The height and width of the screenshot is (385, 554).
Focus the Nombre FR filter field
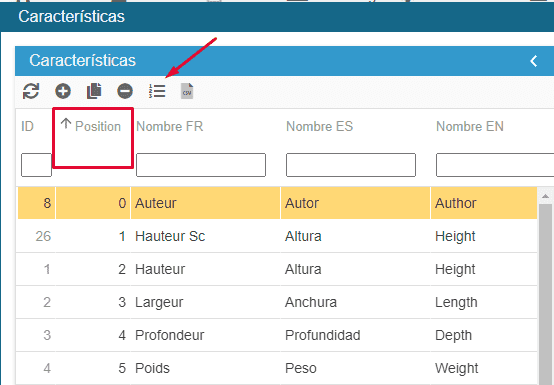[x=201, y=165]
